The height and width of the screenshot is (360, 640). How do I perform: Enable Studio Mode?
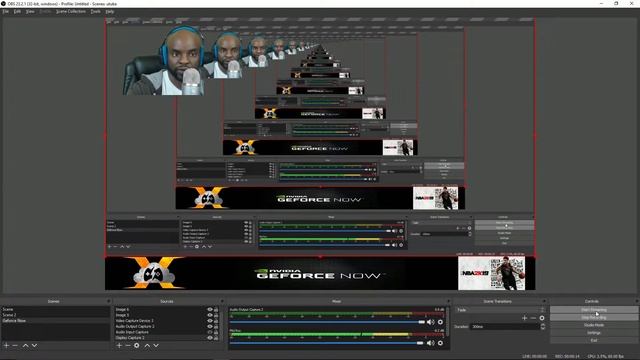pyautogui.click(x=594, y=325)
